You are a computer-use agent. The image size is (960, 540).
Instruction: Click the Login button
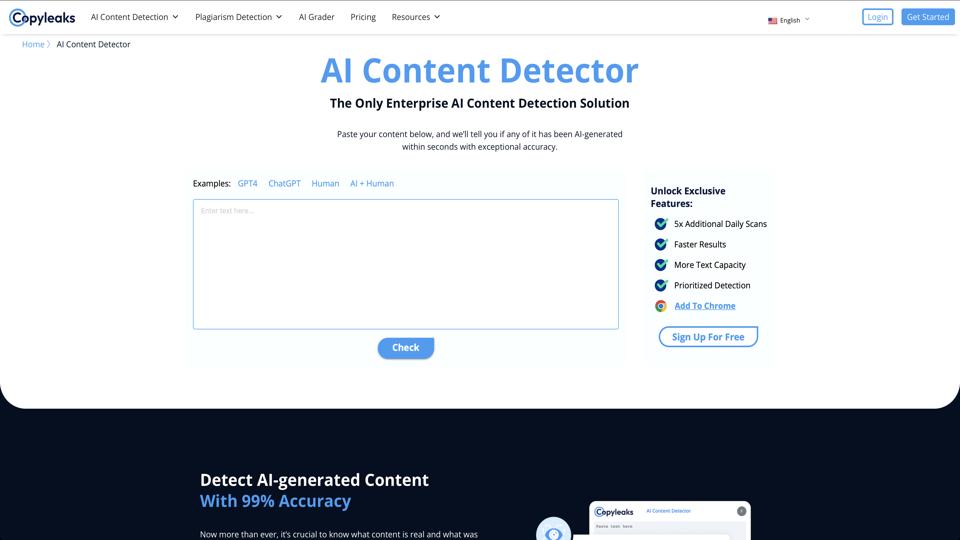(x=877, y=17)
